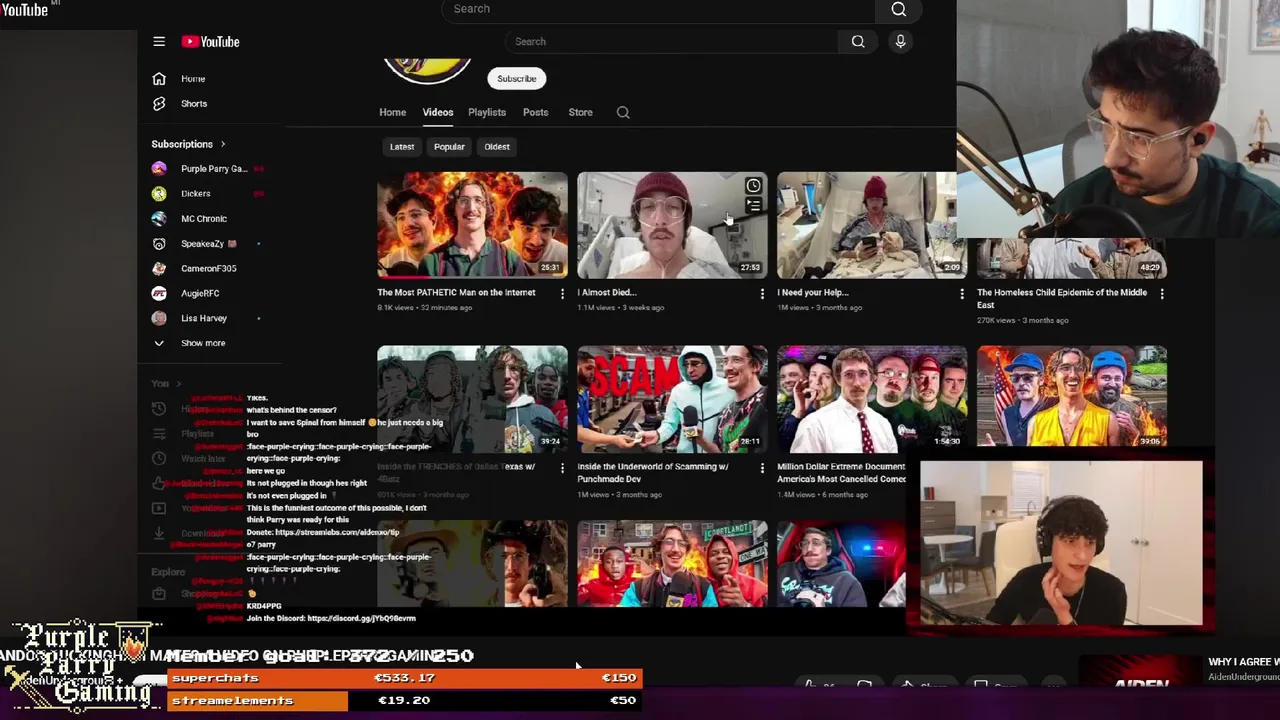Image resolution: width=1280 pixels, height=720 pixels.
Task: Click the search magnifier in the outer top bar
Action: click(x=898, y=9)
